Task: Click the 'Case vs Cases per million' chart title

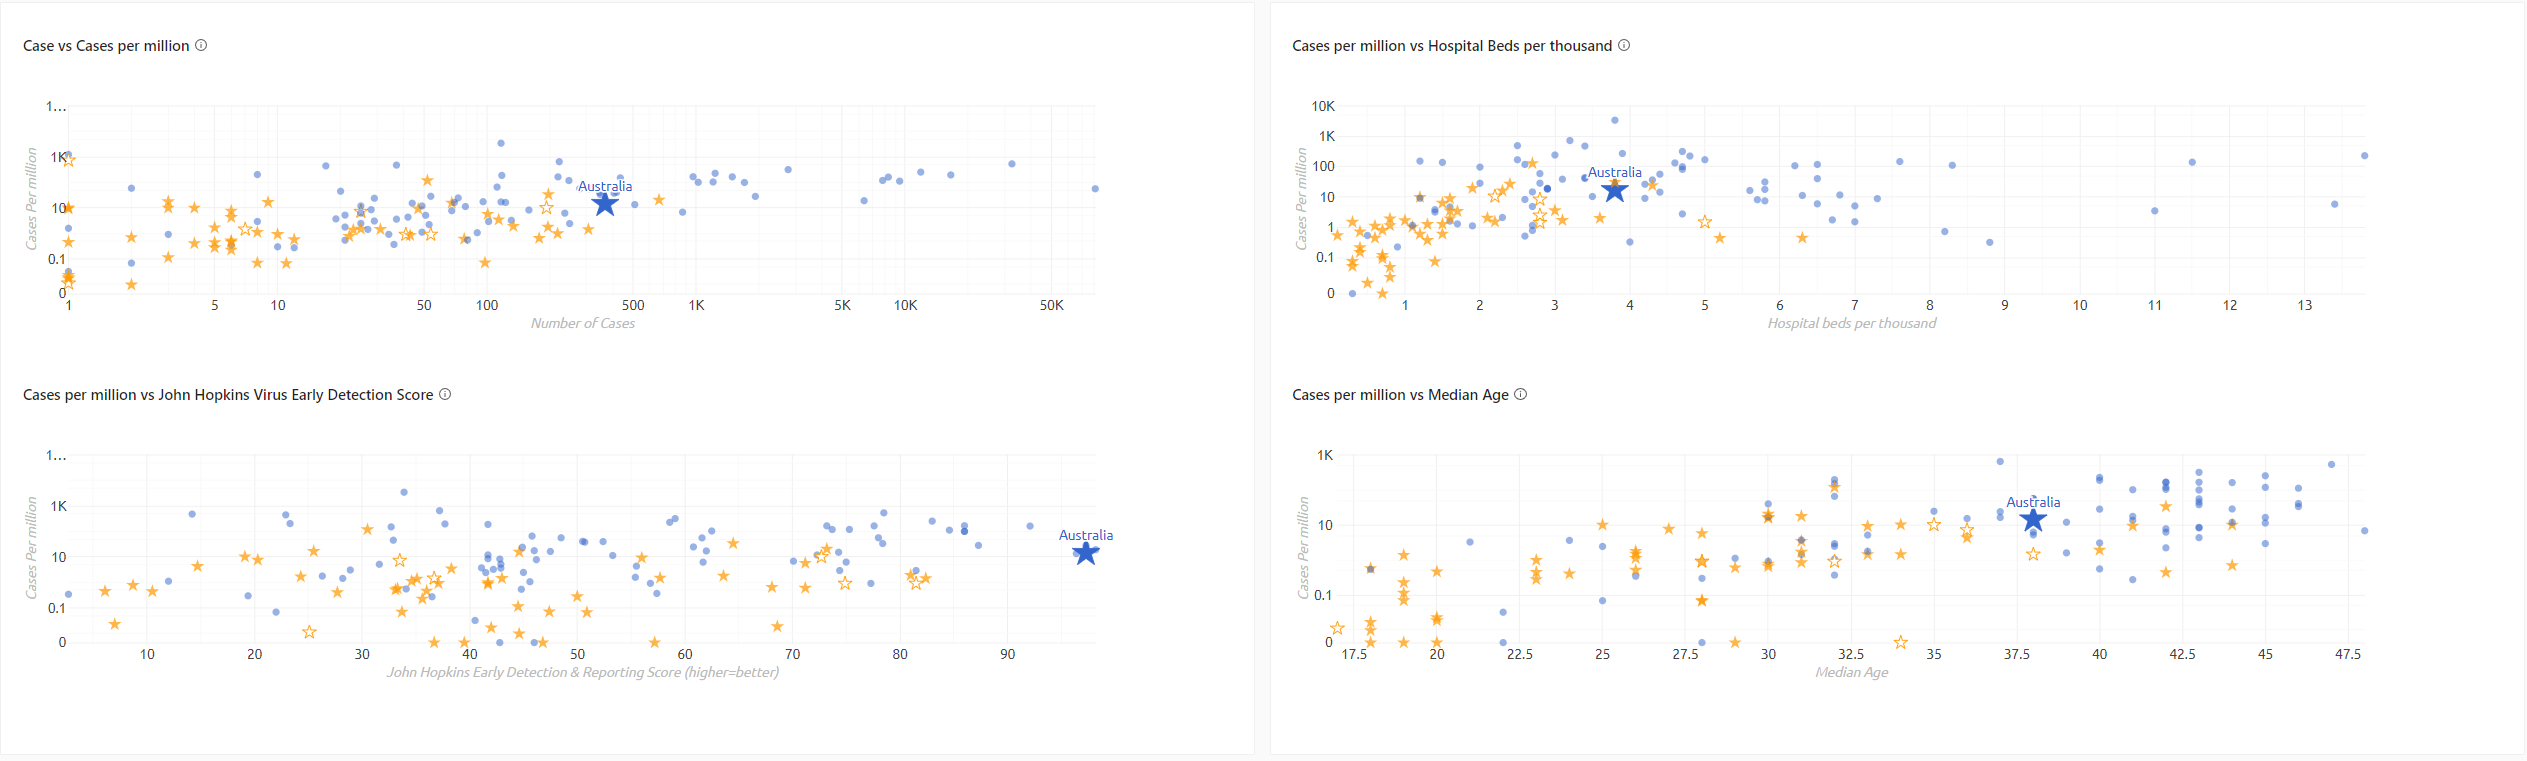Action: (106, 46)
